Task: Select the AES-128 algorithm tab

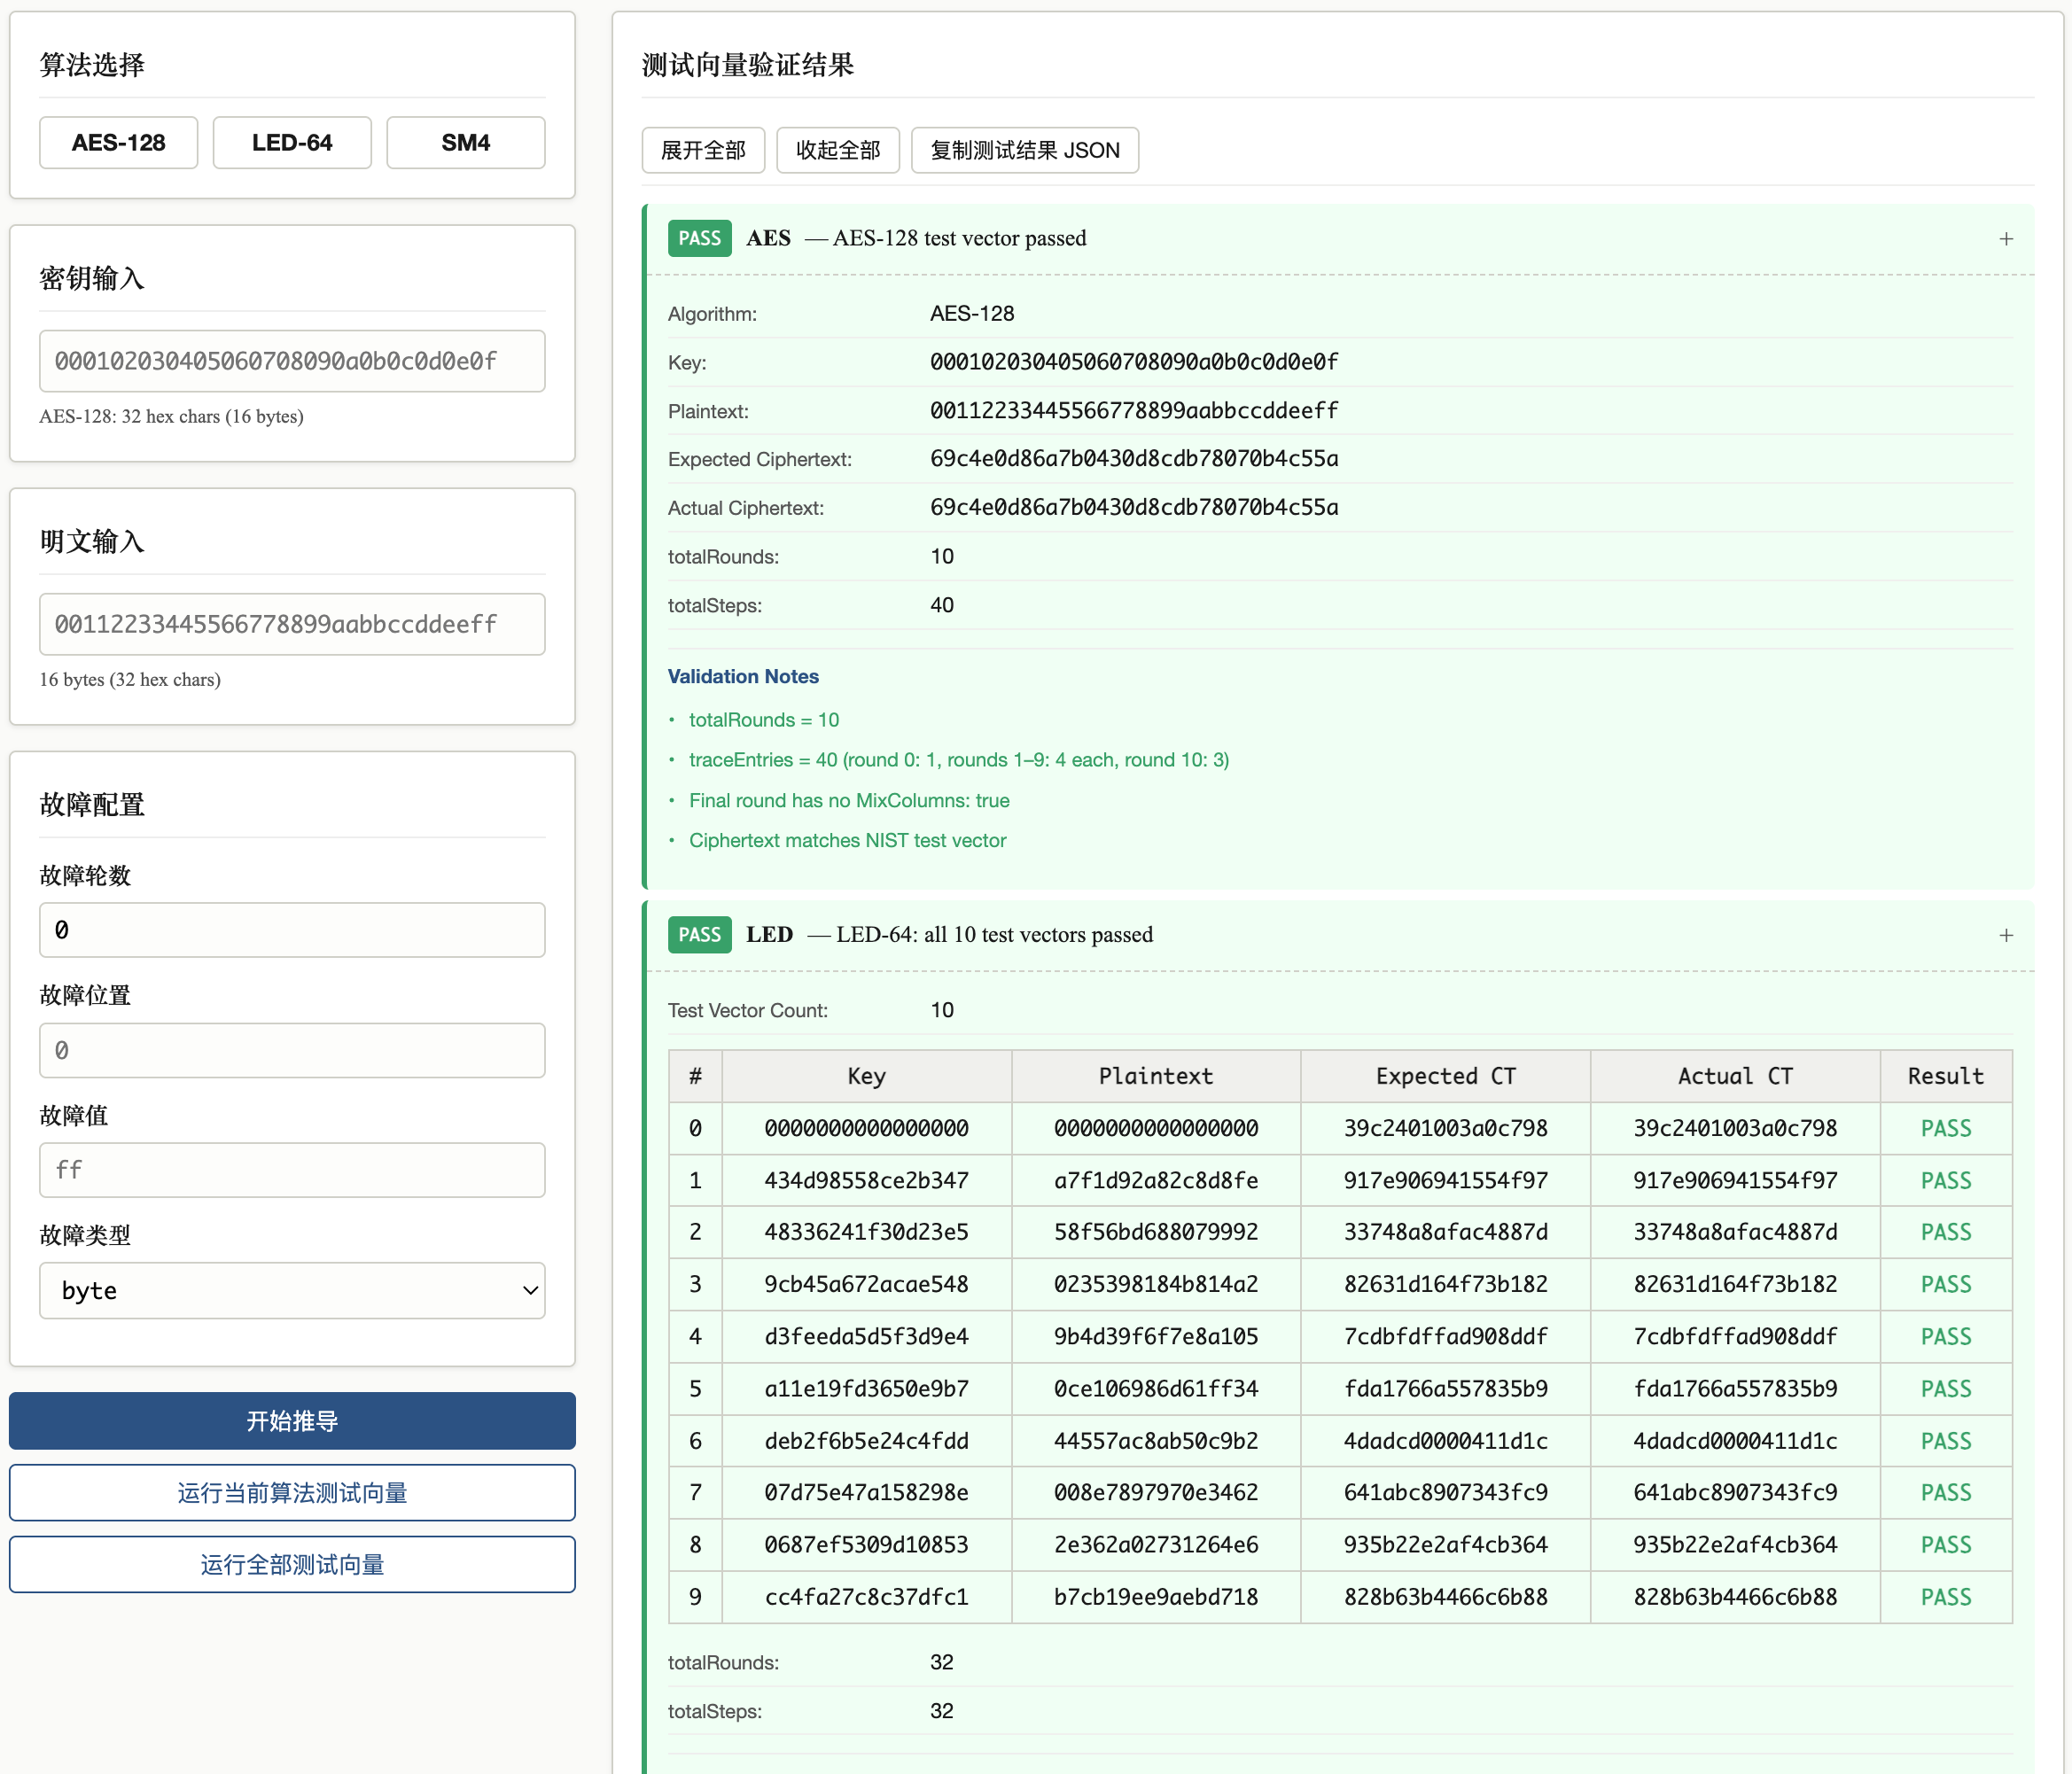Action: pyautogui.click(x=118, y=143)
